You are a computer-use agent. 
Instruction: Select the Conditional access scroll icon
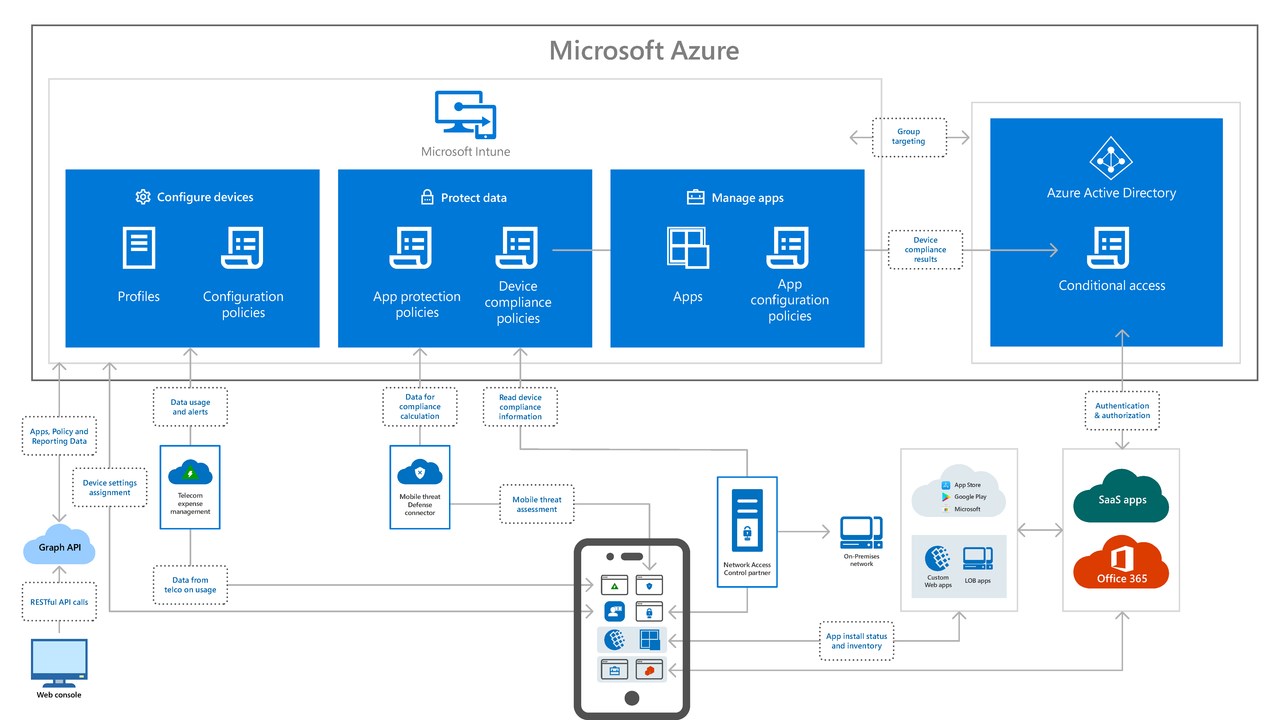pos(1108,248)
